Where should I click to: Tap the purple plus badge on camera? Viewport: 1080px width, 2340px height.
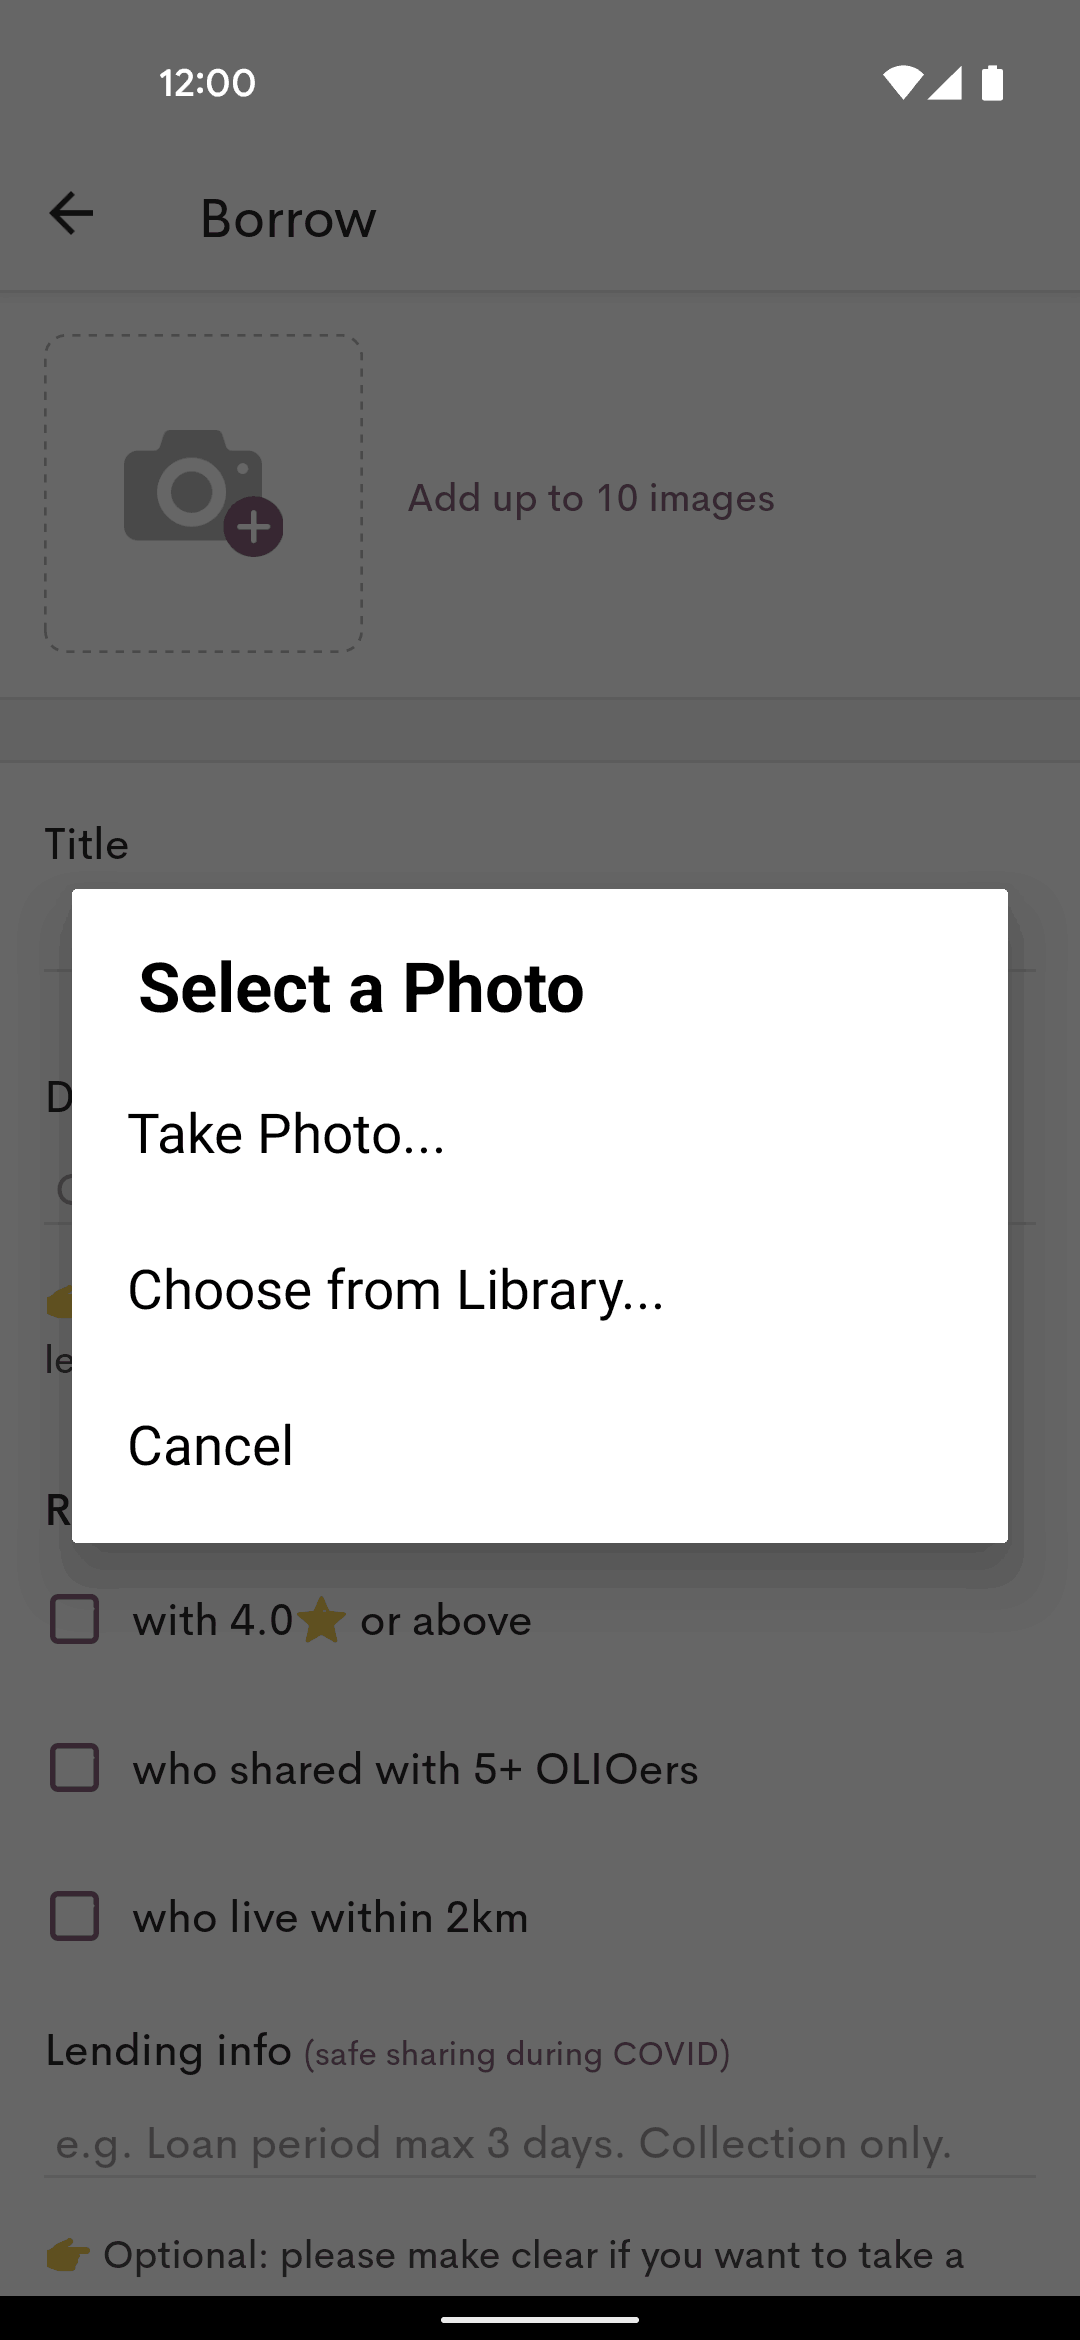254,526
